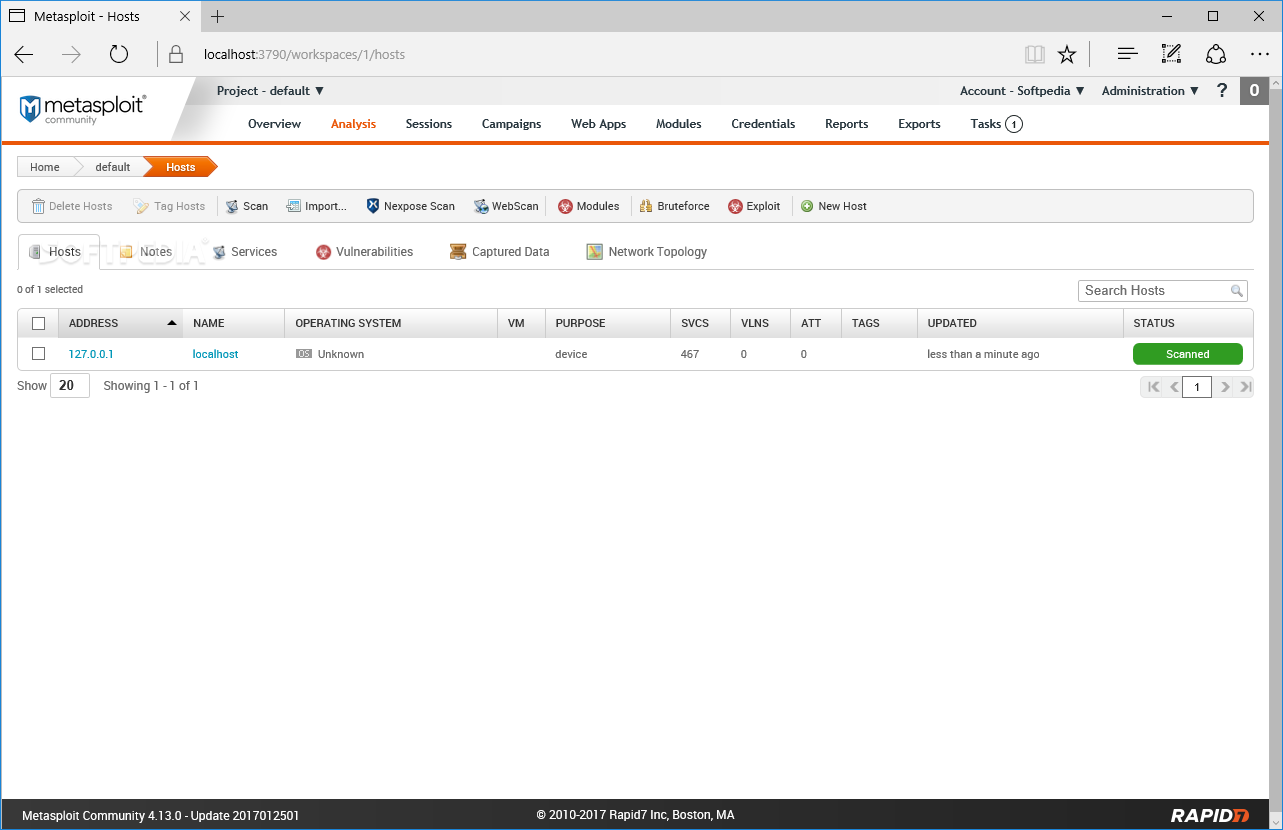Open the Sessions menu
The width and height of the screenshot is (1283, 830).
click(428, 124)
